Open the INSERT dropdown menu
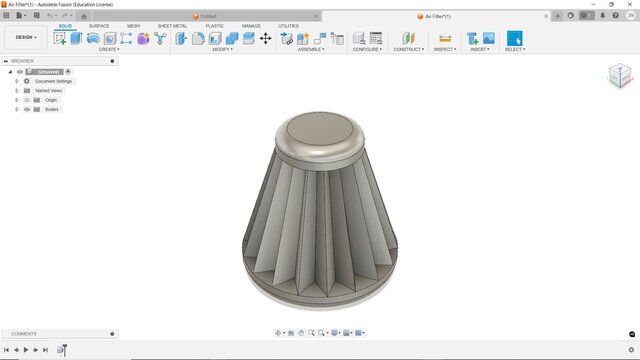 480,49
